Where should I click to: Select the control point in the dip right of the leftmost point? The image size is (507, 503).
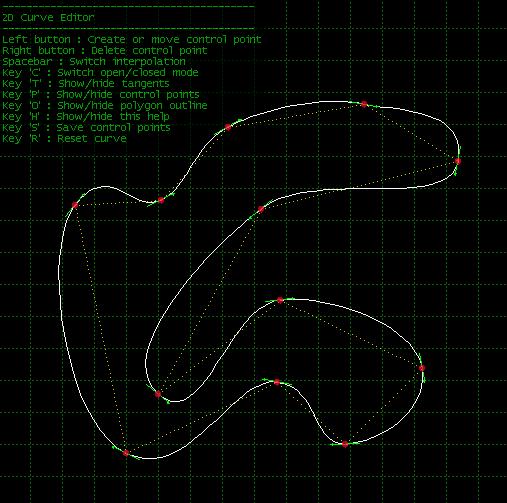(161, 200)
